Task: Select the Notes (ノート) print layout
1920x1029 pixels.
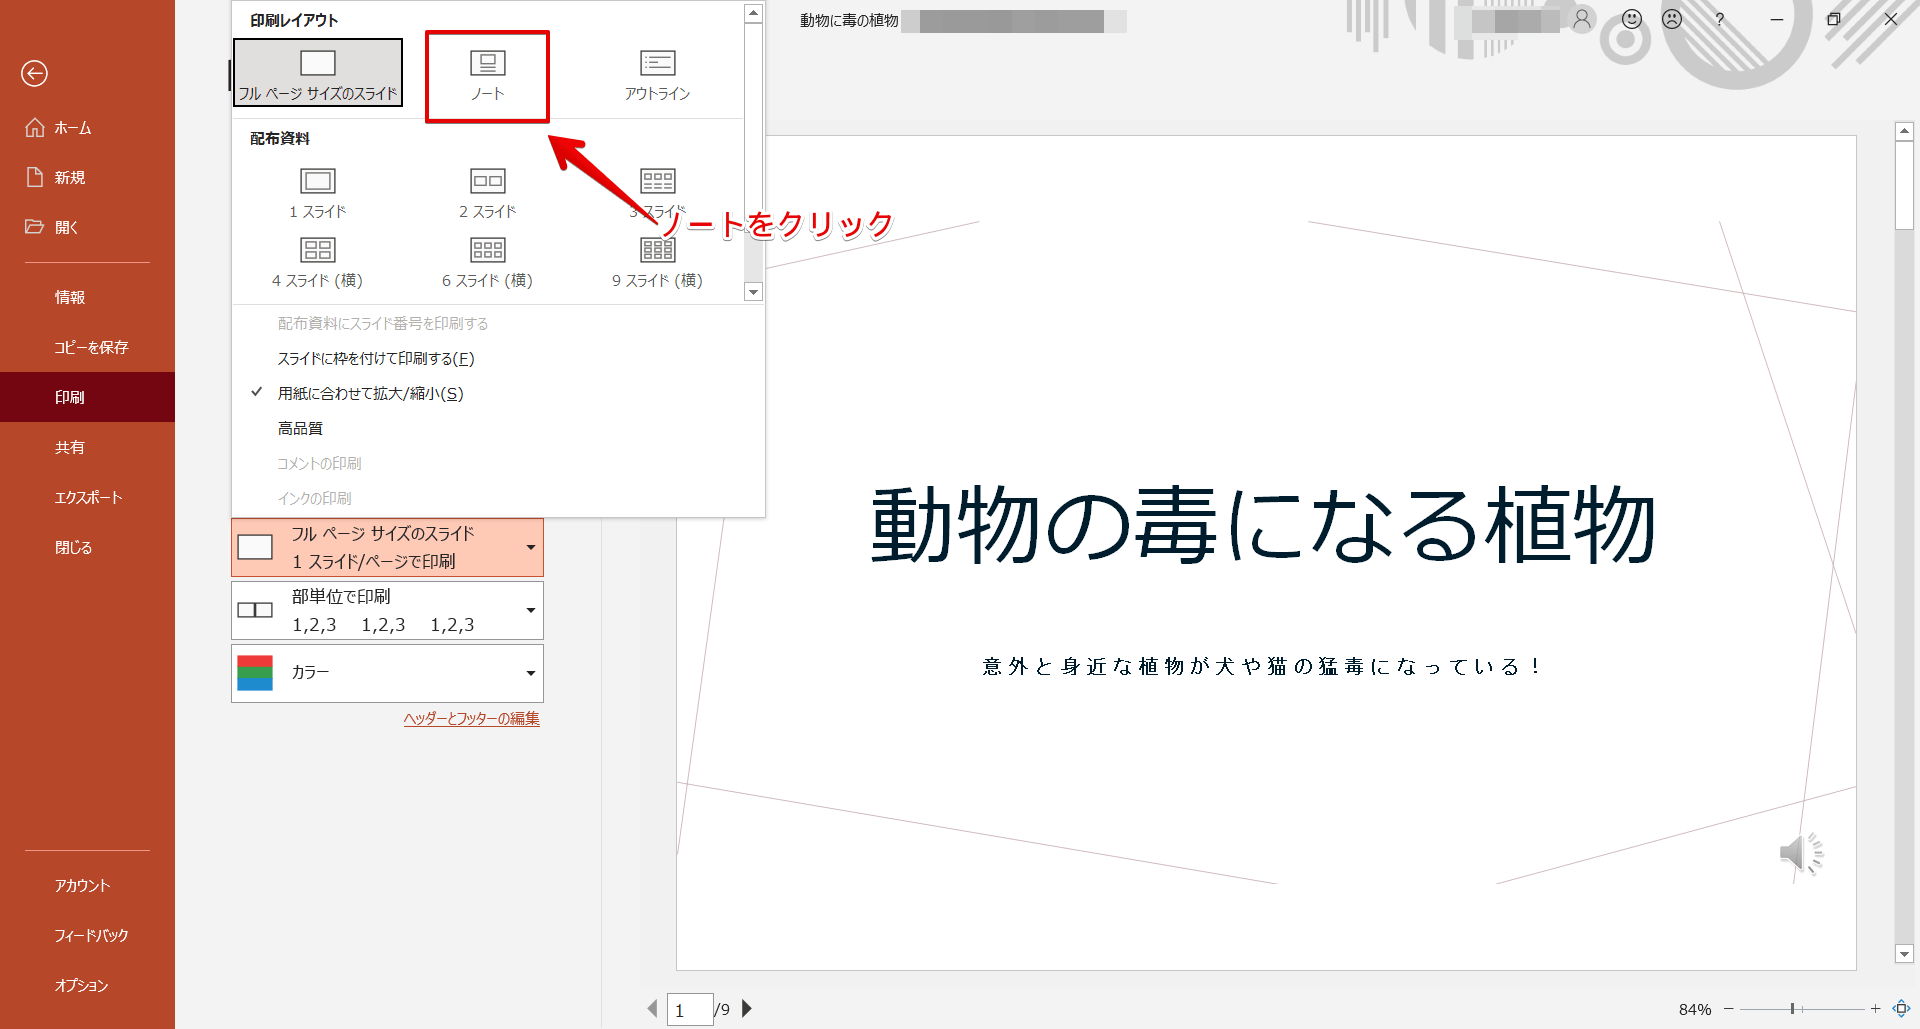Action: pyautogui.click(x=487, y=77)
